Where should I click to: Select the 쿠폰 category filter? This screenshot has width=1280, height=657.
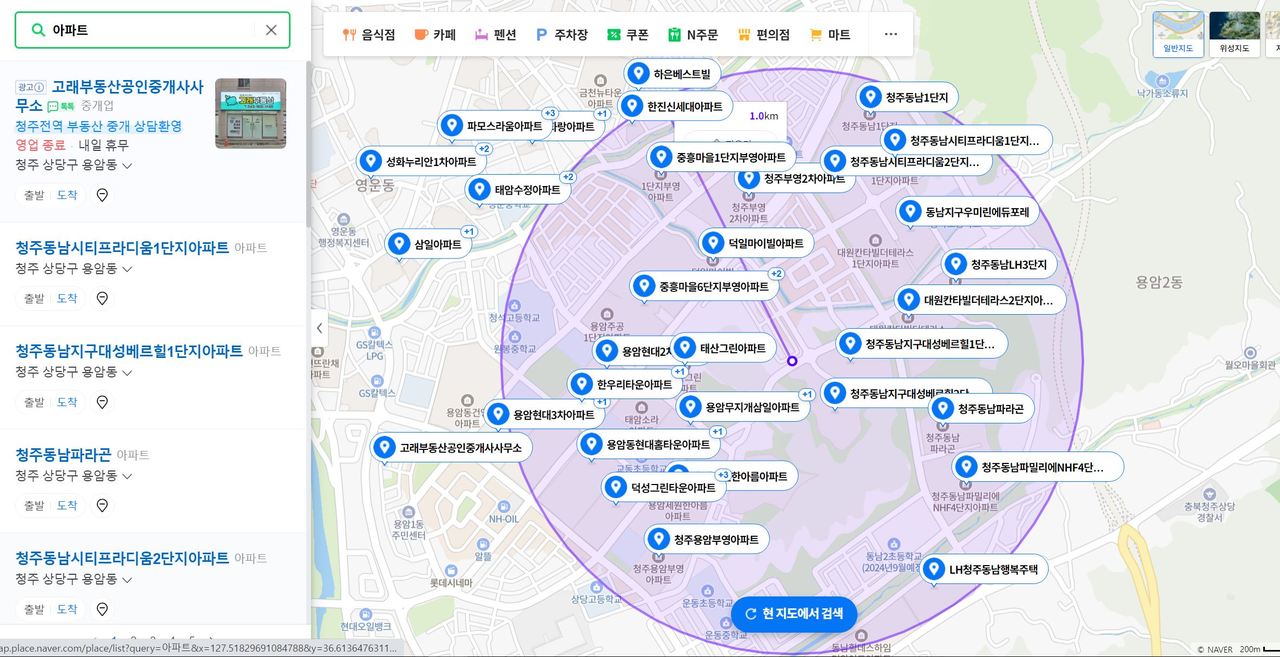[627, 34]
